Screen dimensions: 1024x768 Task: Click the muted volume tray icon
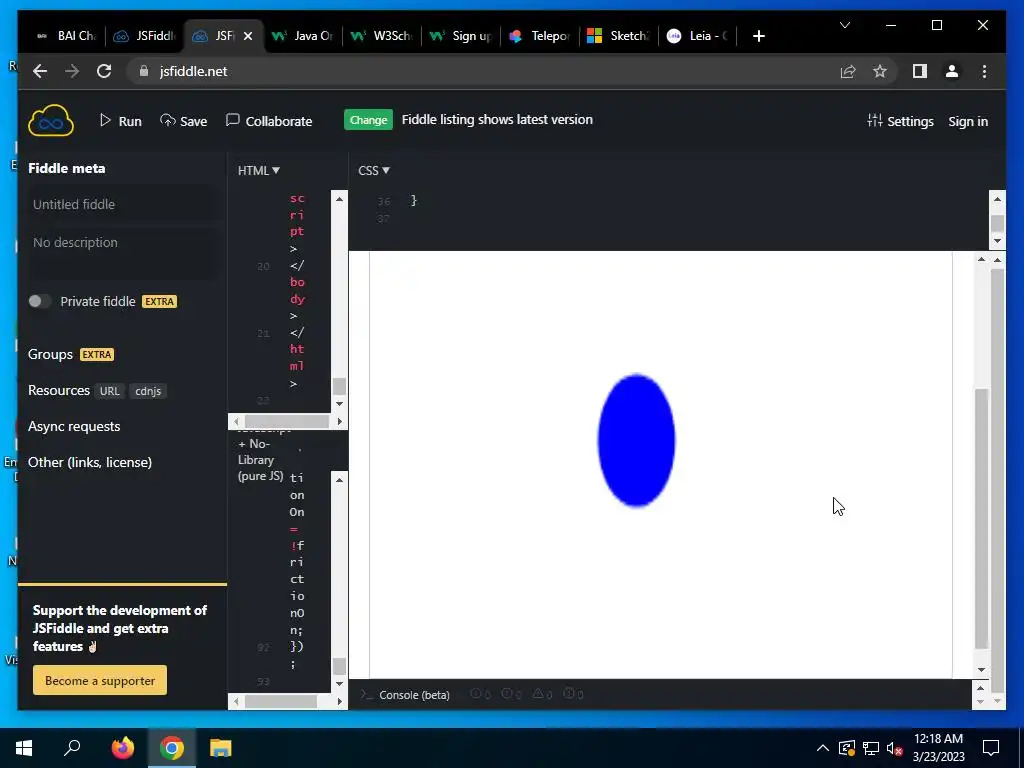[895, 748]
